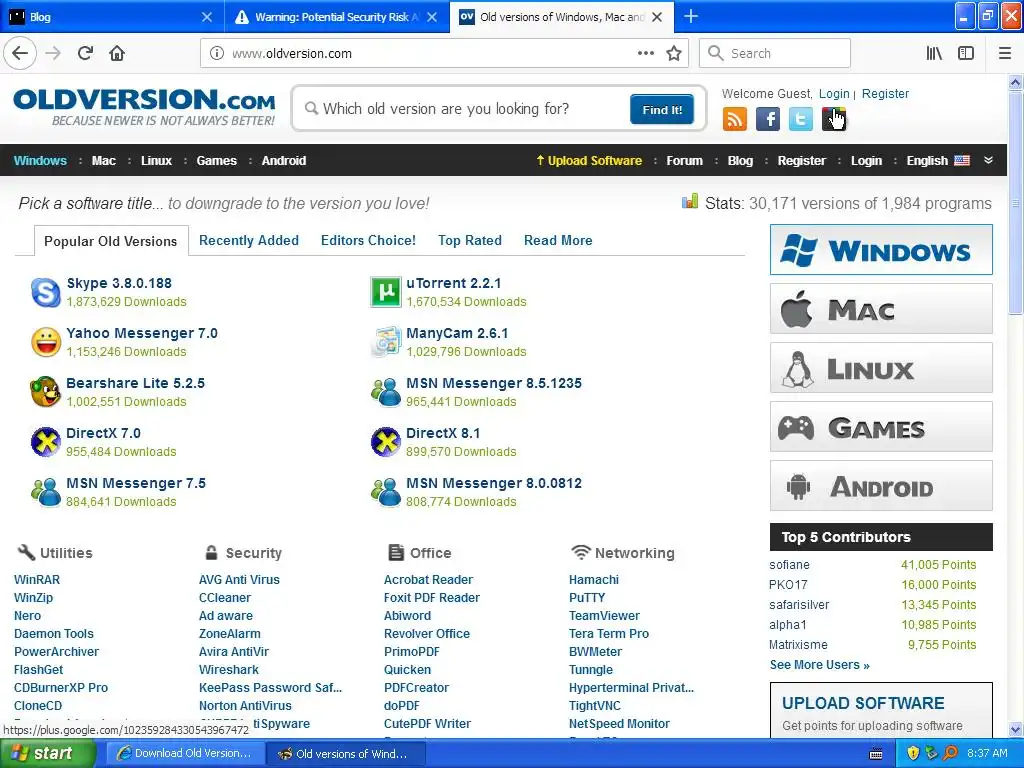Switch to the Warning: Potential Security Risk tab

click(337, 16)
